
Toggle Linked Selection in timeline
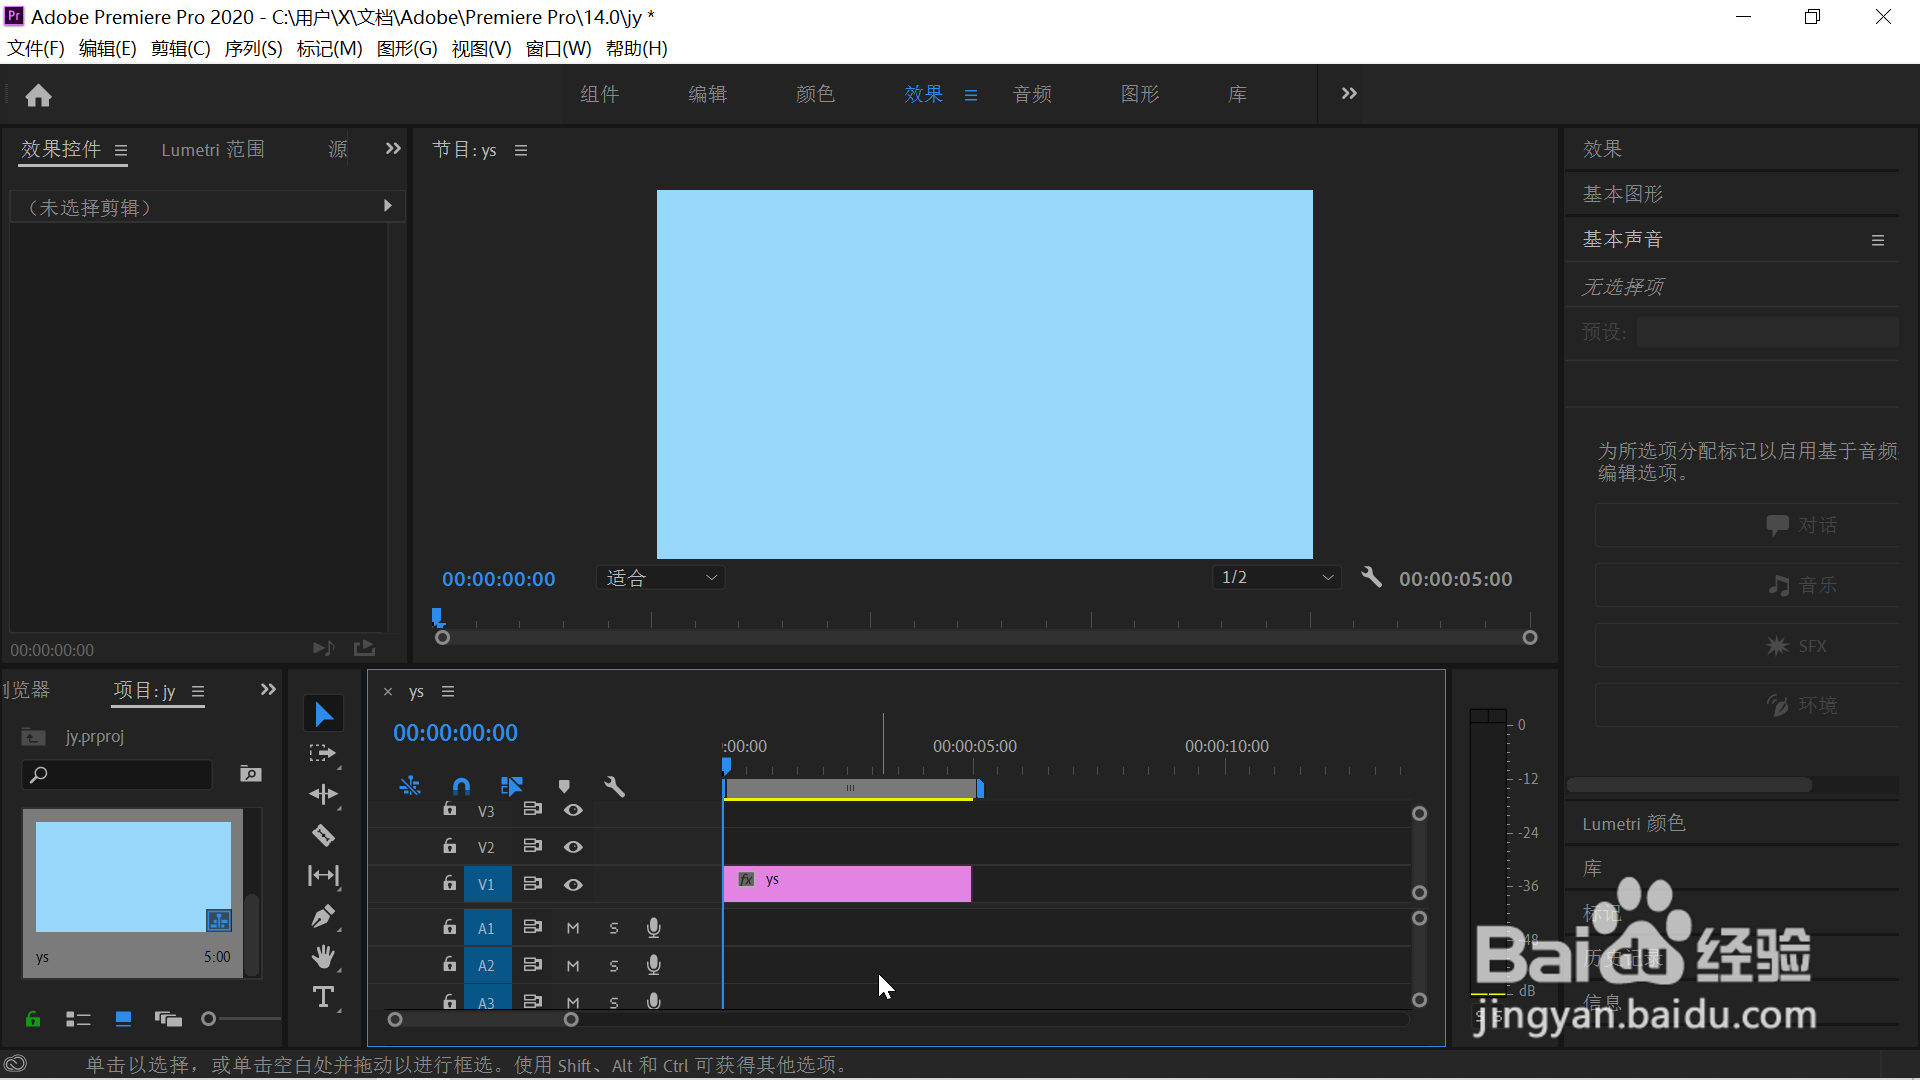coord(512,787)
